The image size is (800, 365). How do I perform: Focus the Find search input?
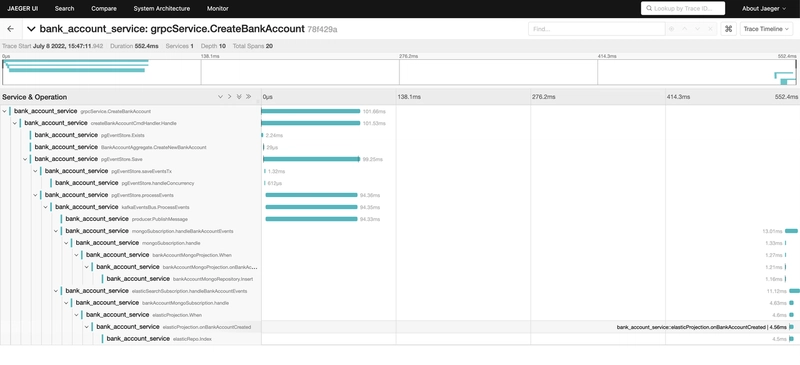[597, 29]
